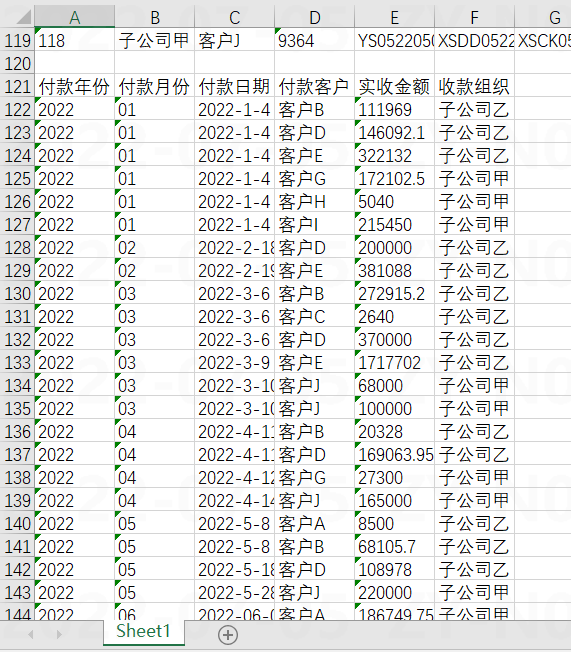The height and width of the screenshot is (652, 571).
Task: Click cell containing 付款月份
Action: (155, 86)
